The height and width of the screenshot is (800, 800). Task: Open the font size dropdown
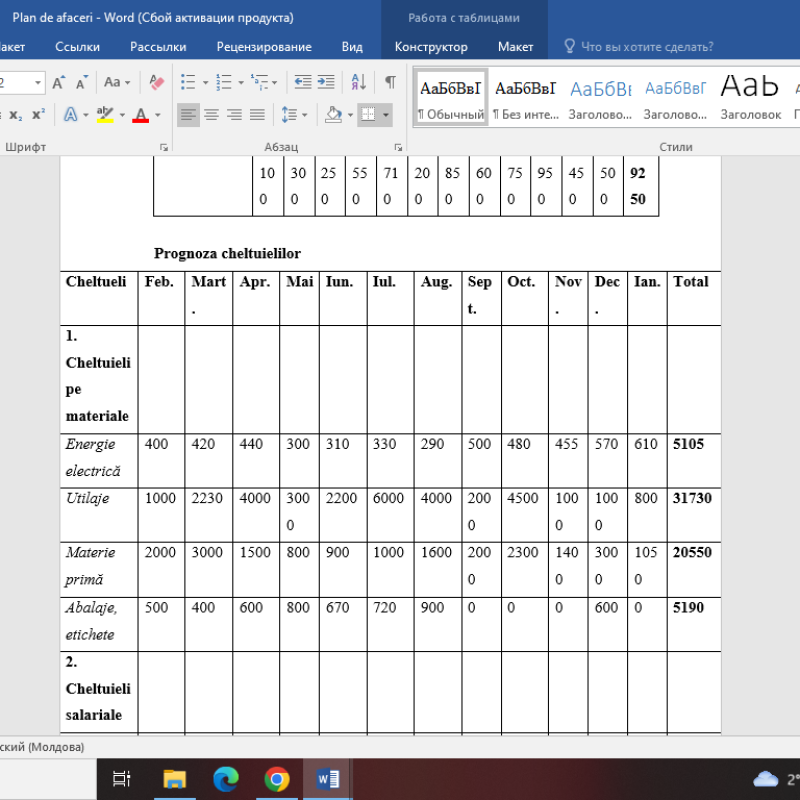click(37, 82)
